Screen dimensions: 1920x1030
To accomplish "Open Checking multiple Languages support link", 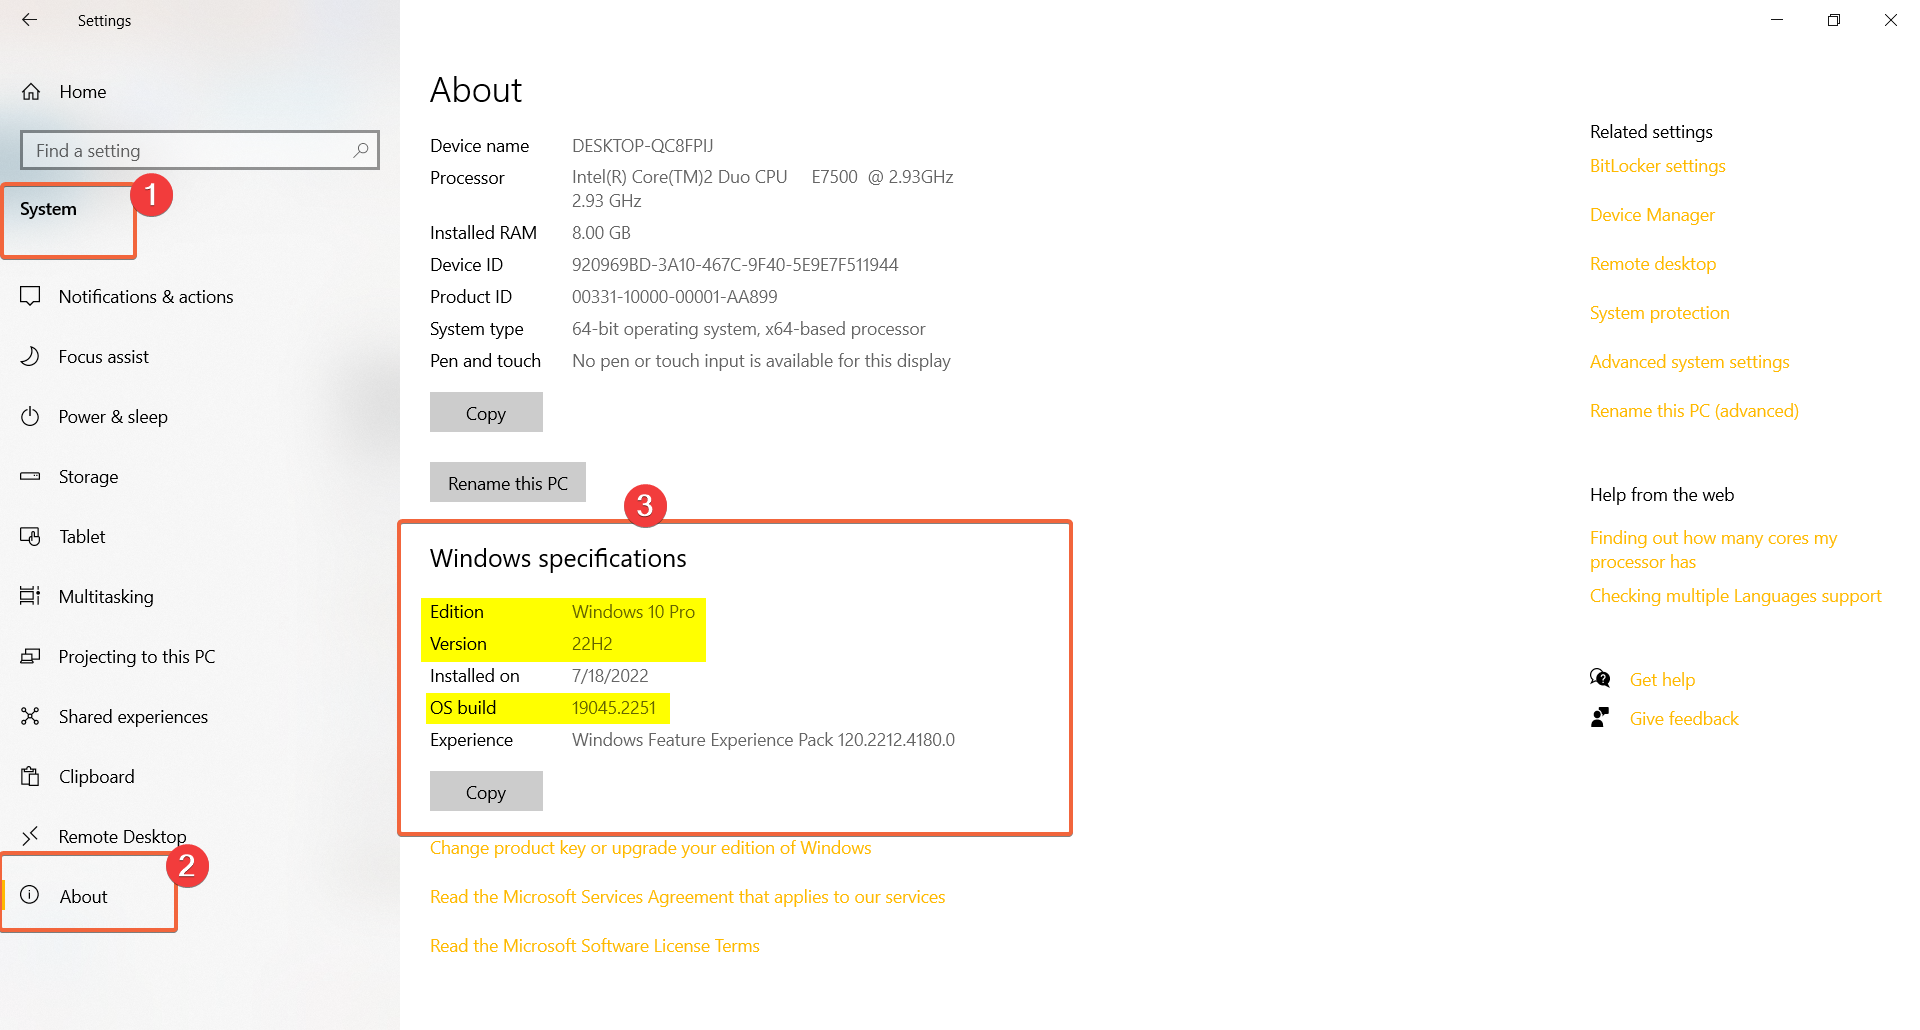I will click(1736, 596).
